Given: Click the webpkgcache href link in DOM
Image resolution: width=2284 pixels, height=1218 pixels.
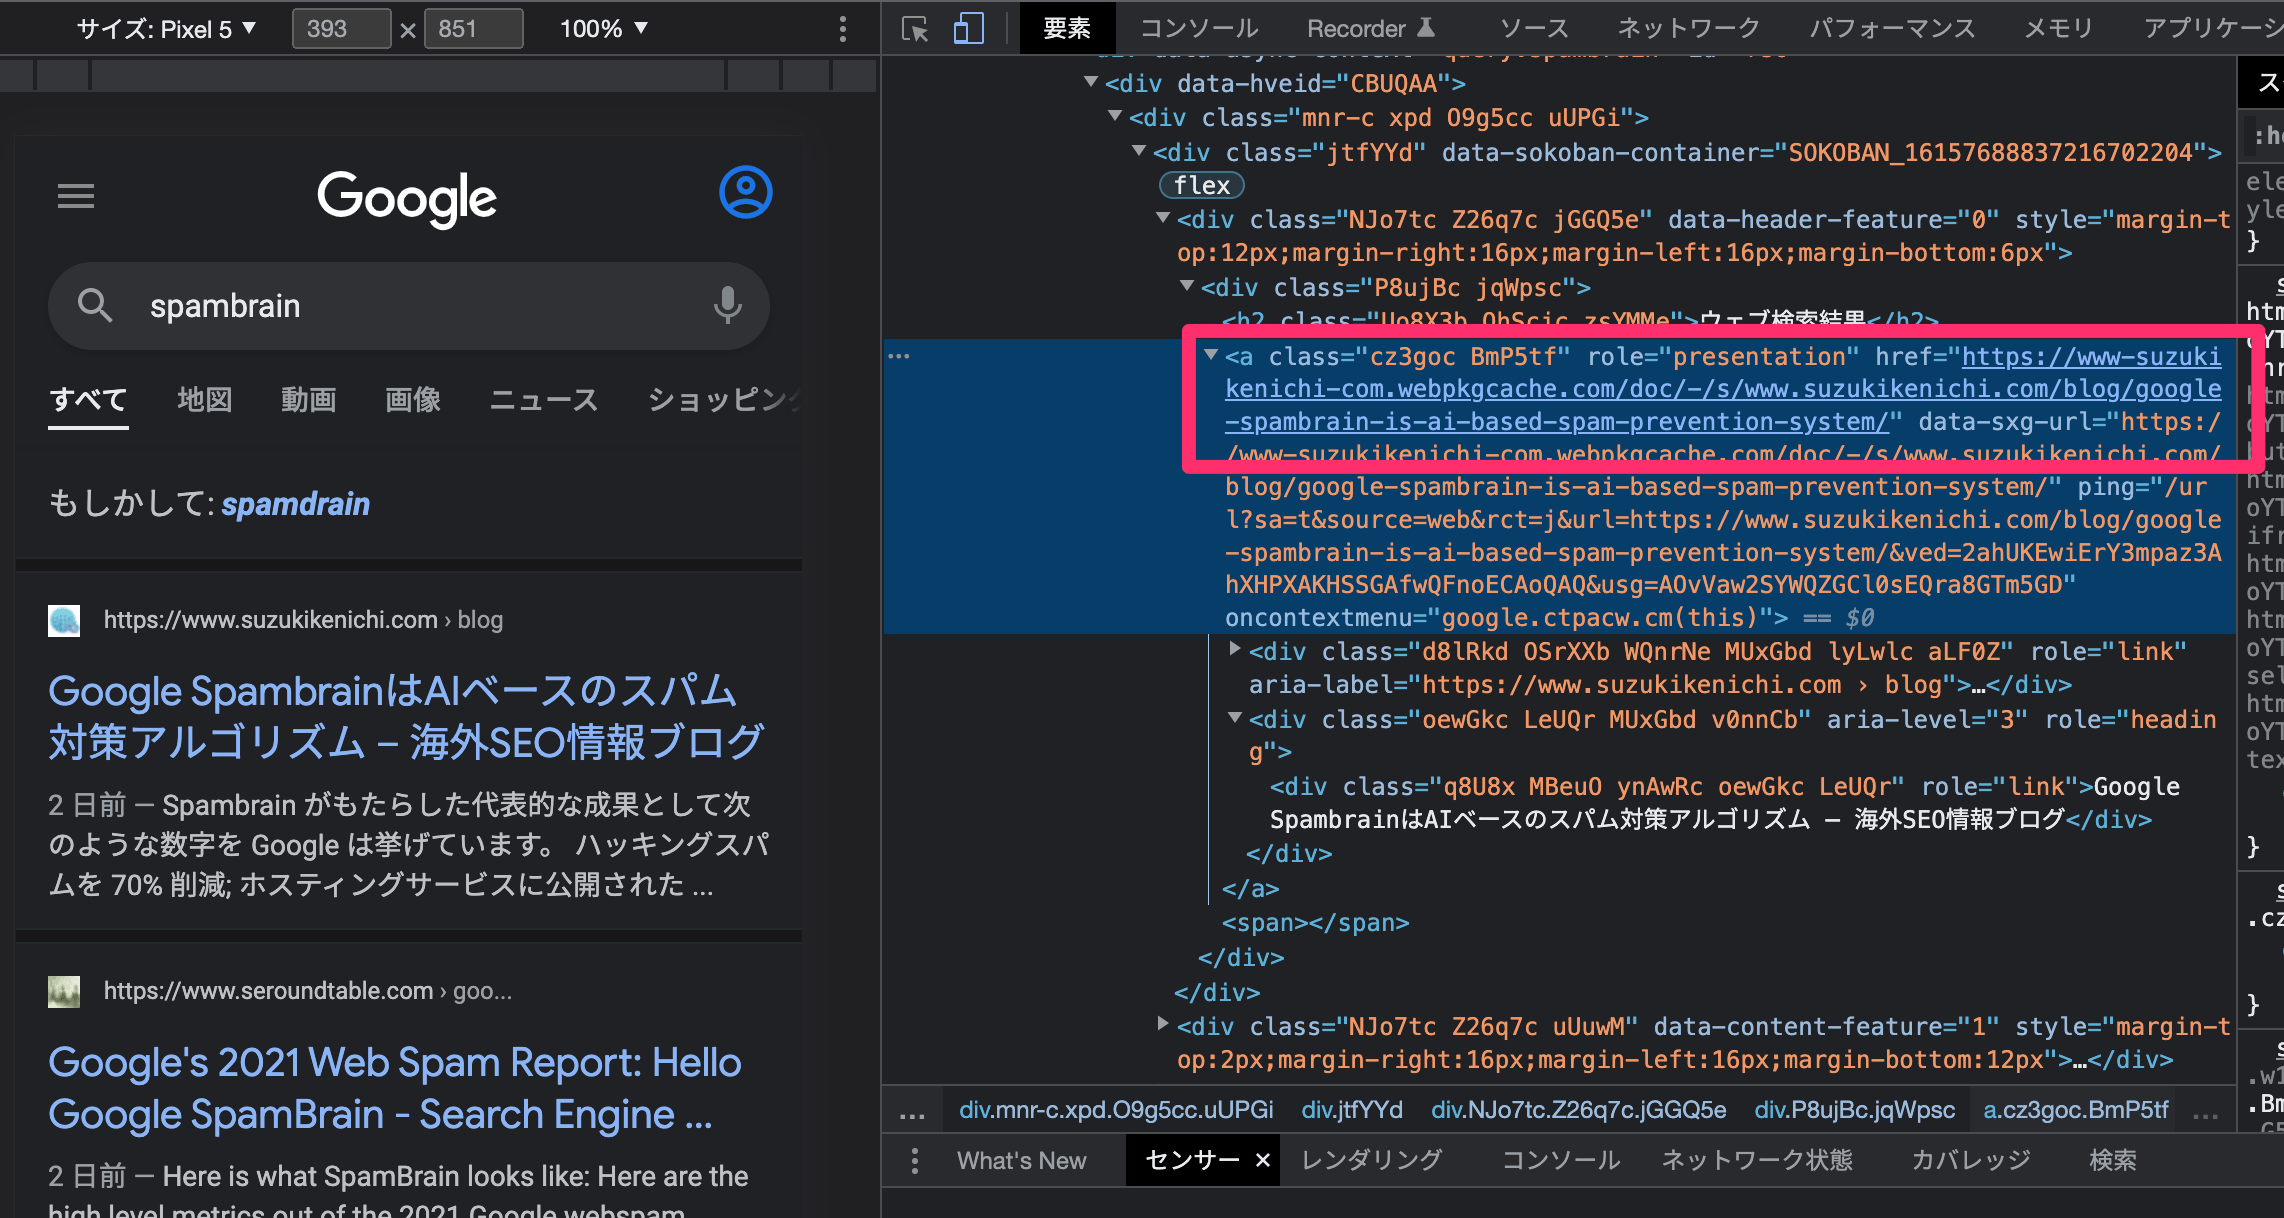Looking at the screenshot, I should coord(1723,389).
